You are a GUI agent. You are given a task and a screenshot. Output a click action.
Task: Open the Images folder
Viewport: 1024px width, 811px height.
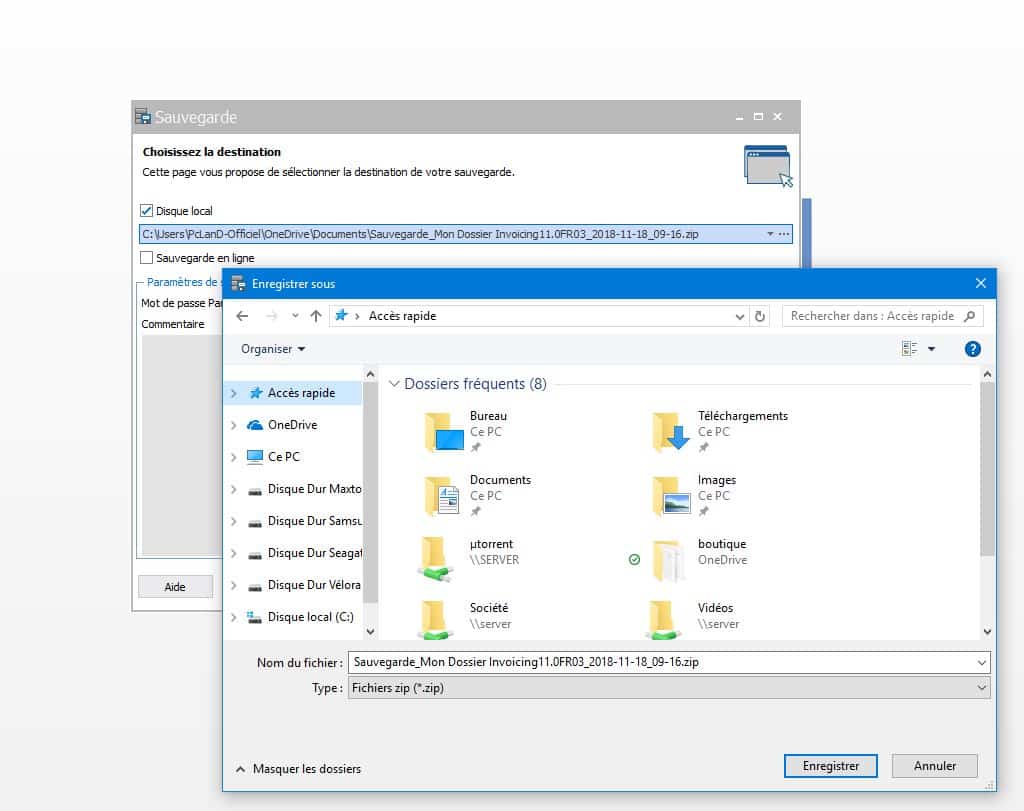coord(671,495)
